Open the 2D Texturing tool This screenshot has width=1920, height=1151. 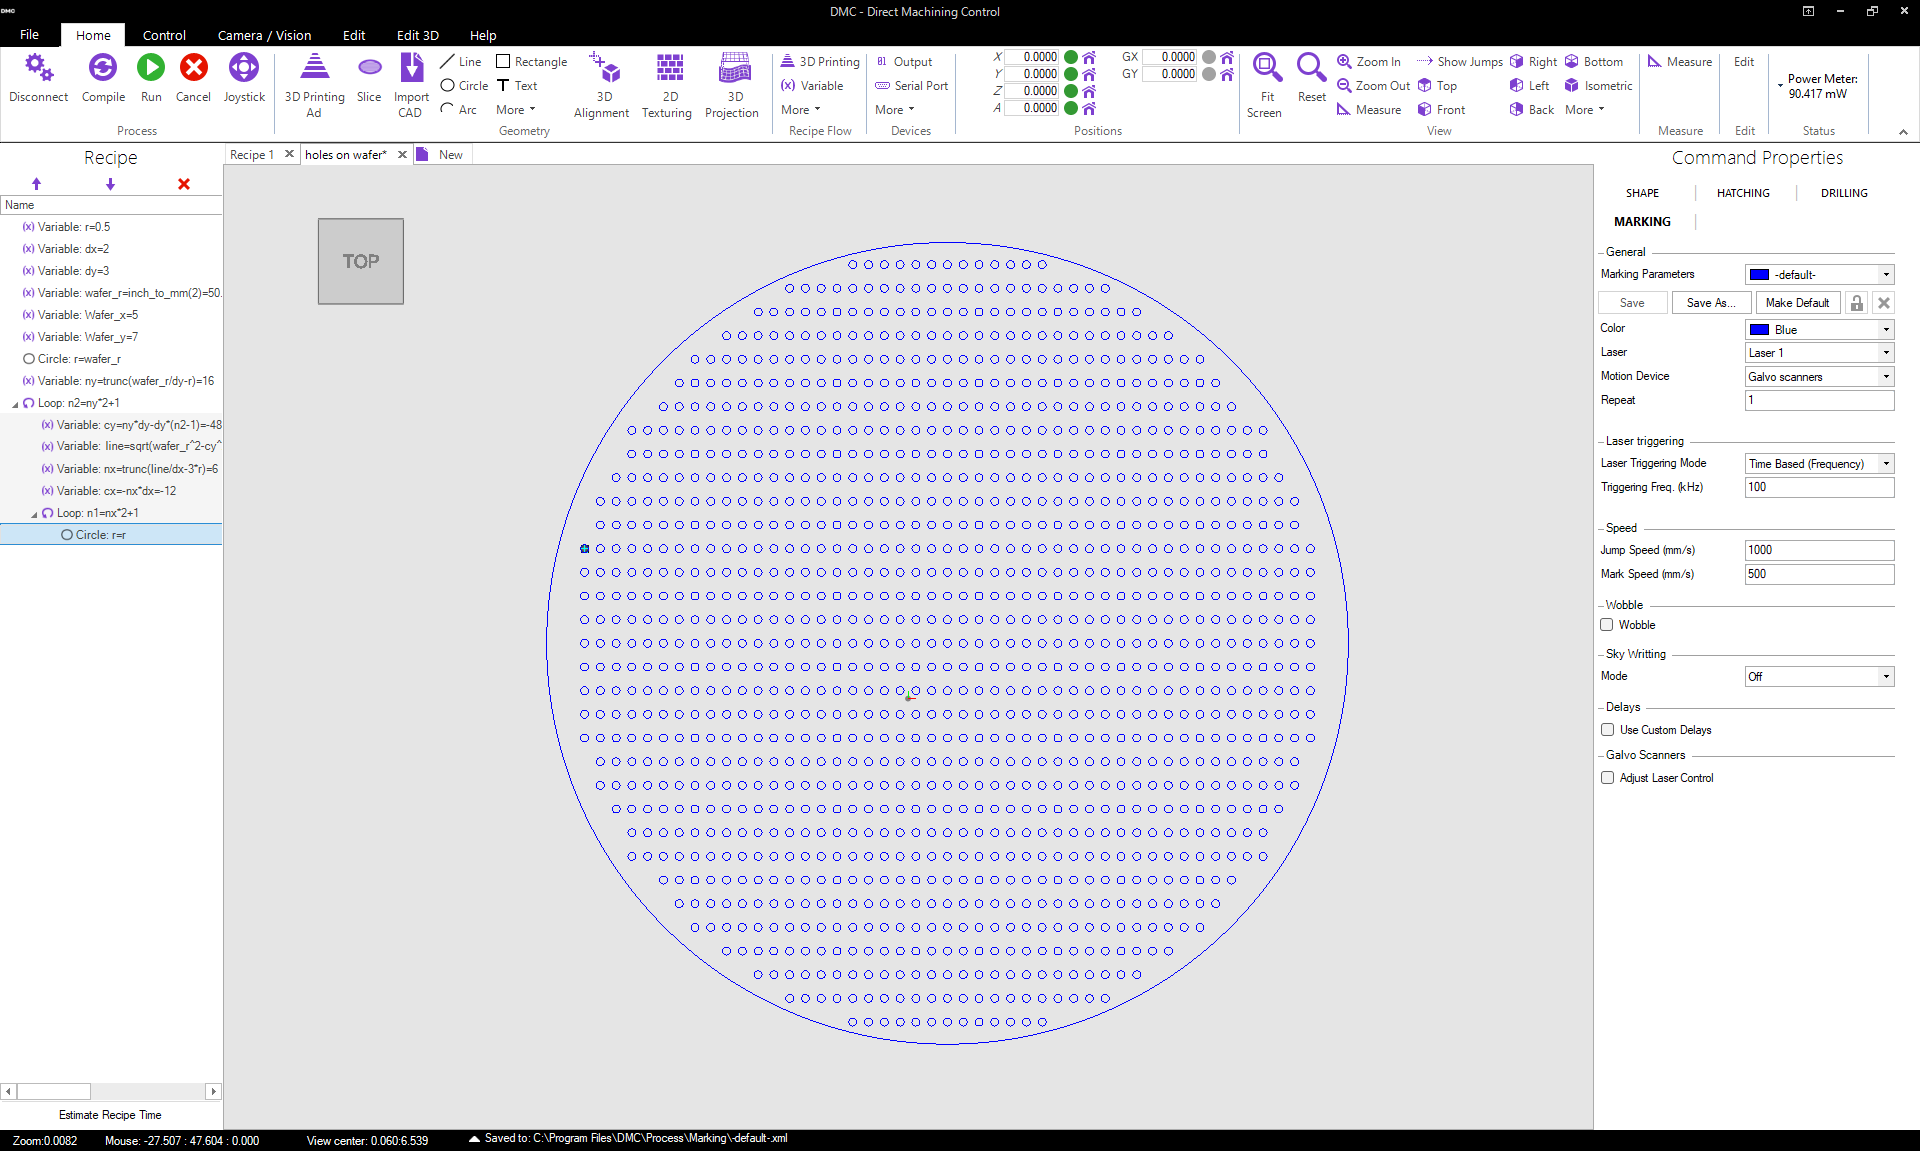click(669, 68)
